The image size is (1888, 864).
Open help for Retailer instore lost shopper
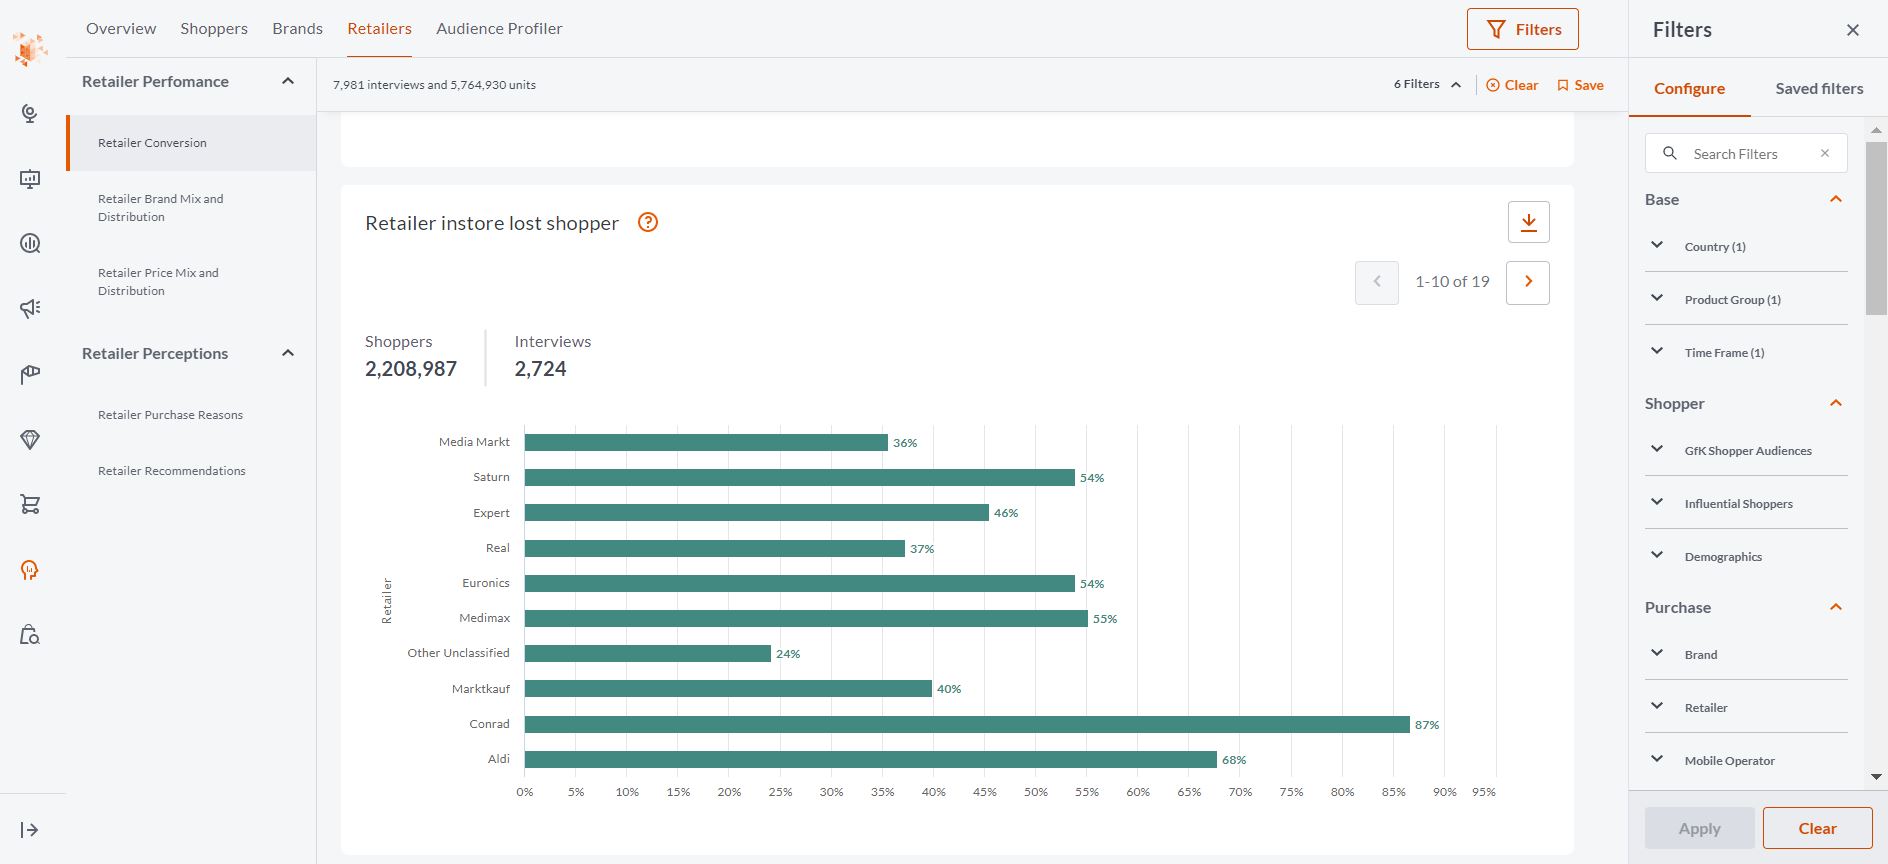(648, 222)
